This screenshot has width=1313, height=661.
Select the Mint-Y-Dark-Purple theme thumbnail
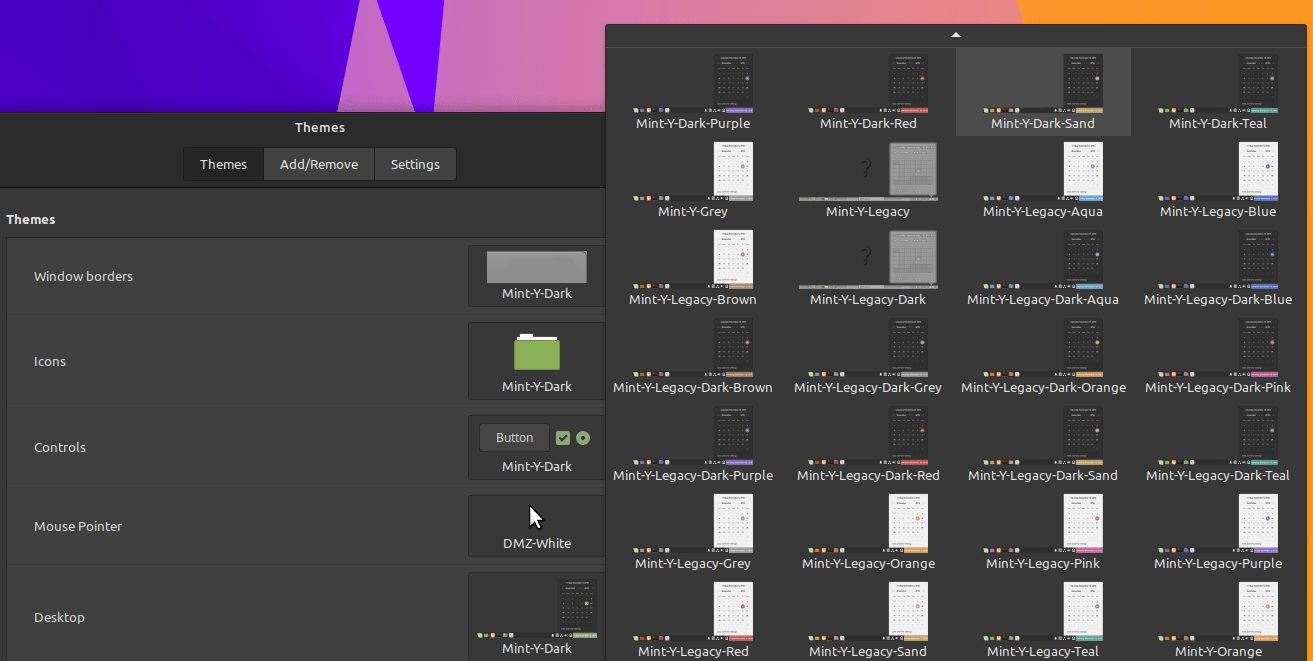click(693, 92)
